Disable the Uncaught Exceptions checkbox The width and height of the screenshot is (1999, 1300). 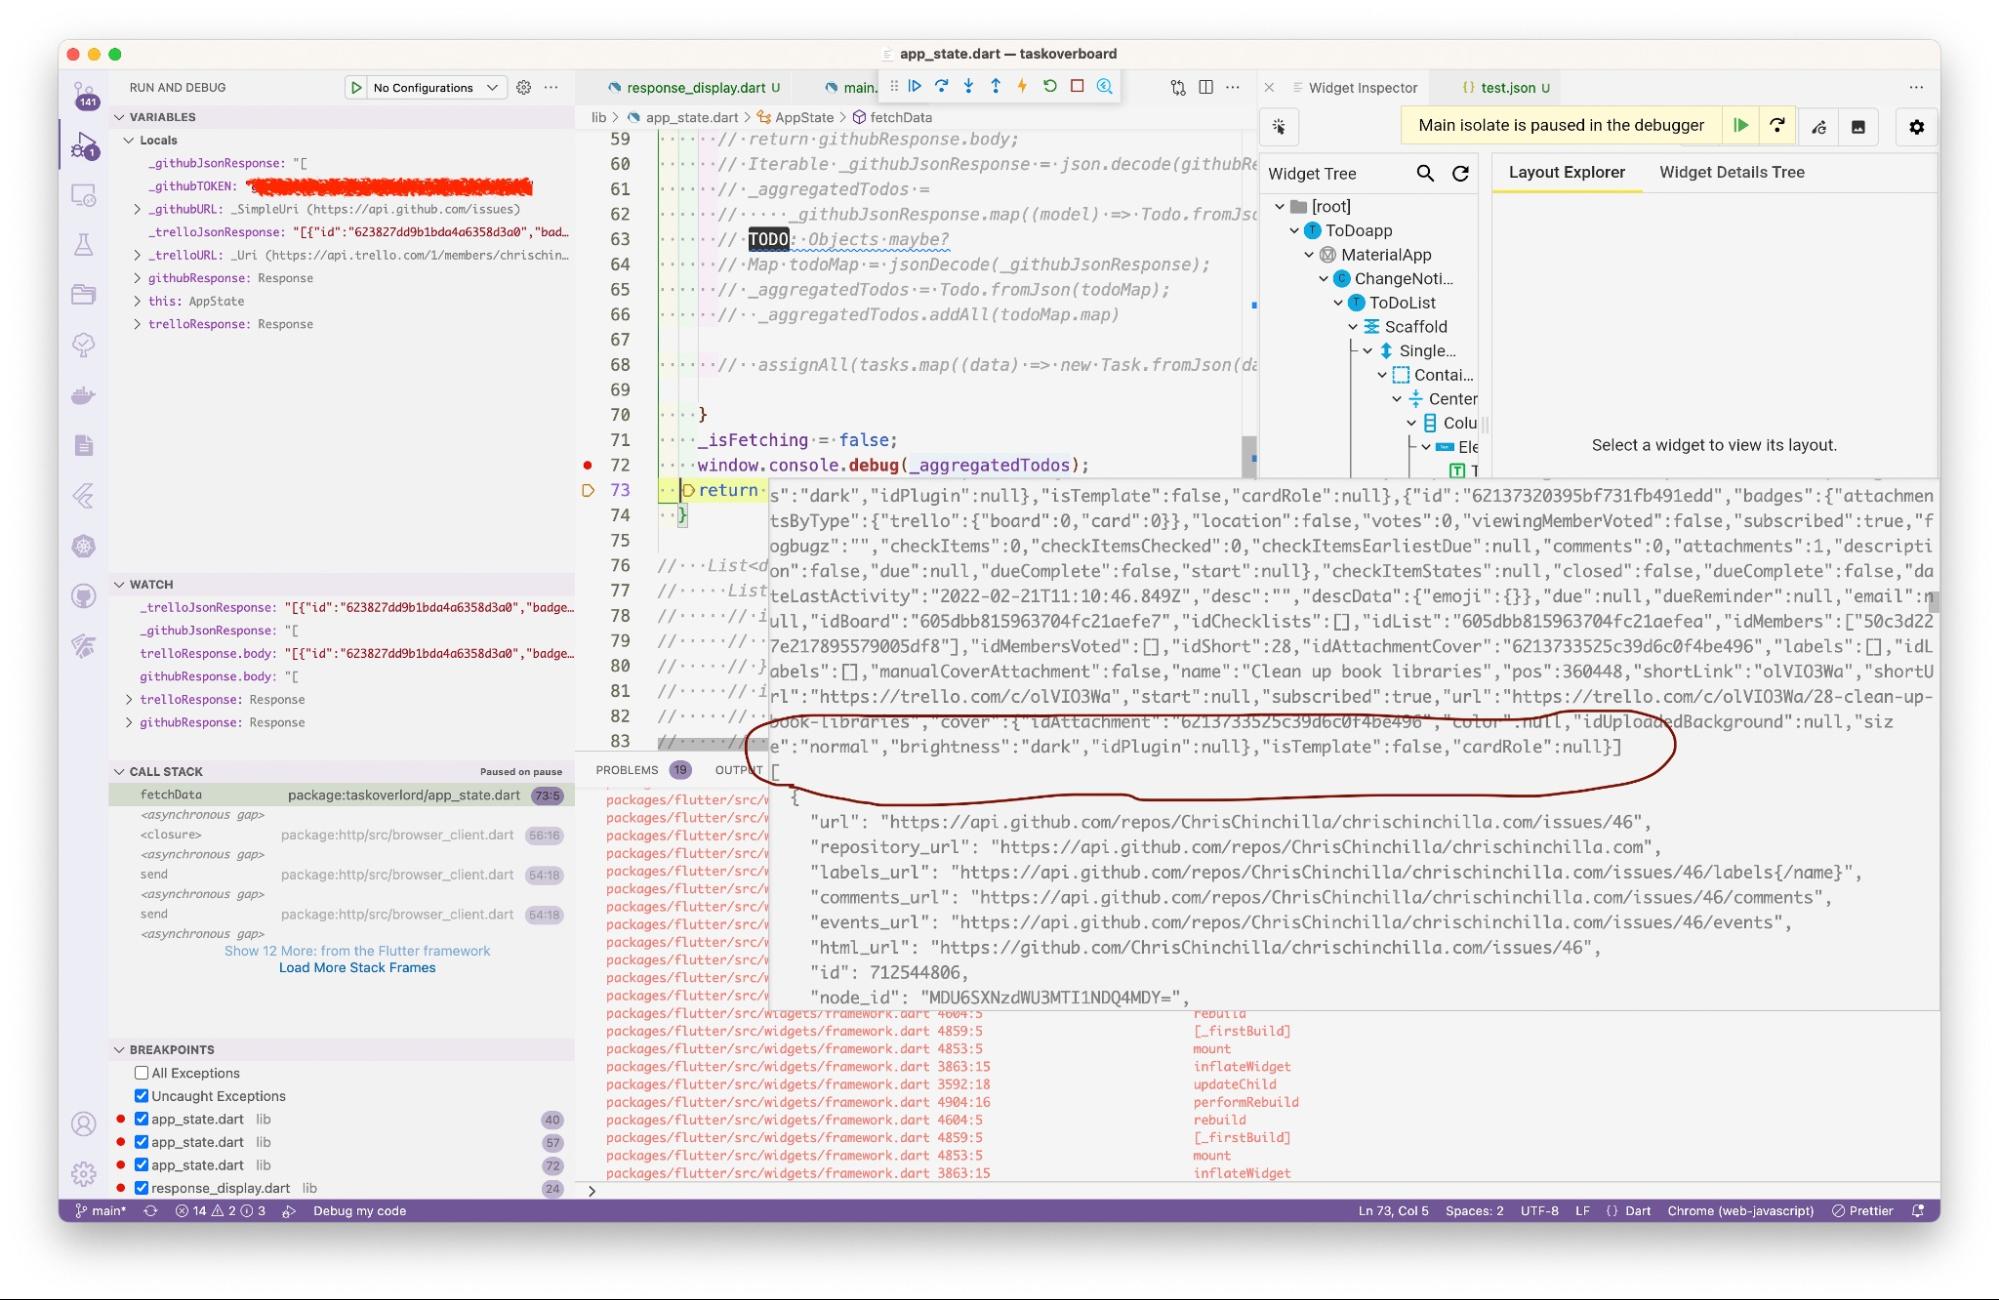coord(140,1095)
